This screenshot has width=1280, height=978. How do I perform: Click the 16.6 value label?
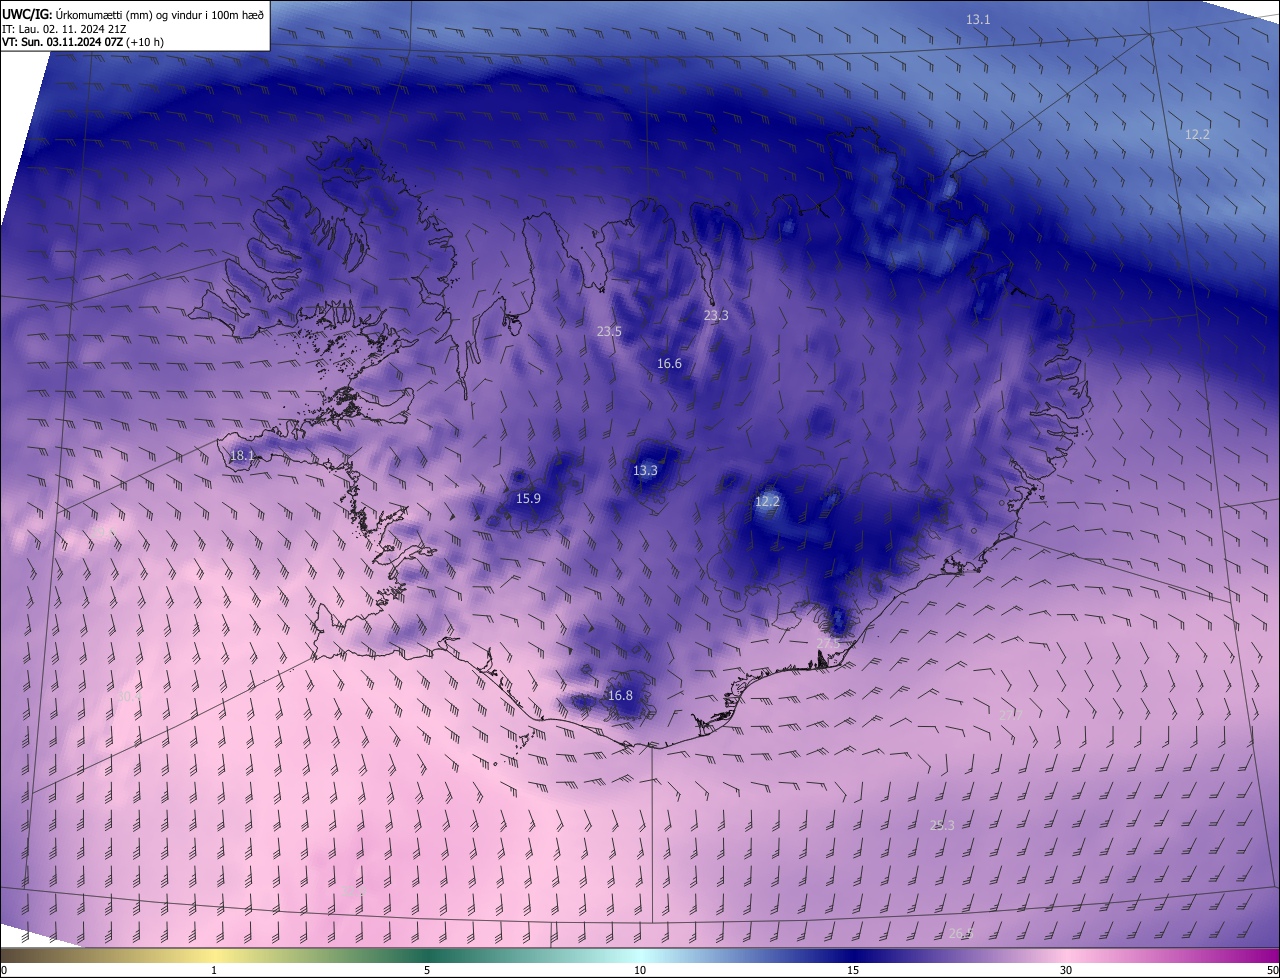click(669, 363)
